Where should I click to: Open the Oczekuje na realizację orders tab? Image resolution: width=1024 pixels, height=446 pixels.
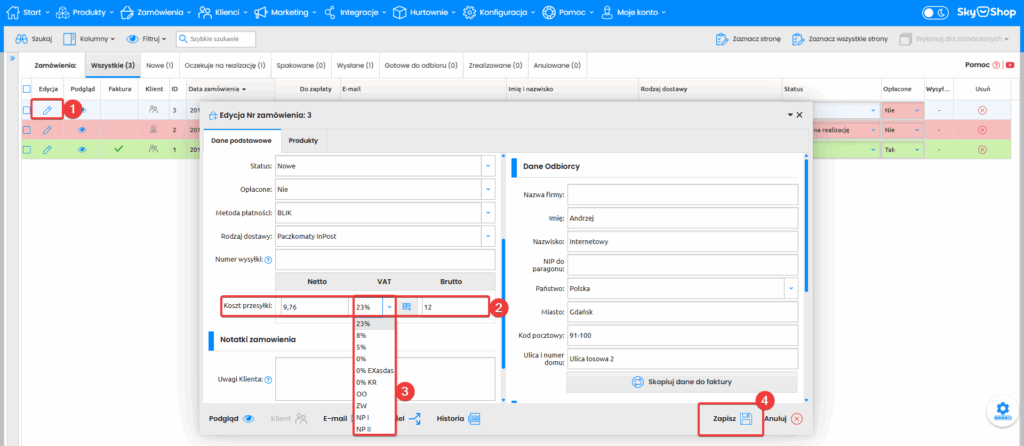[225, 65]
